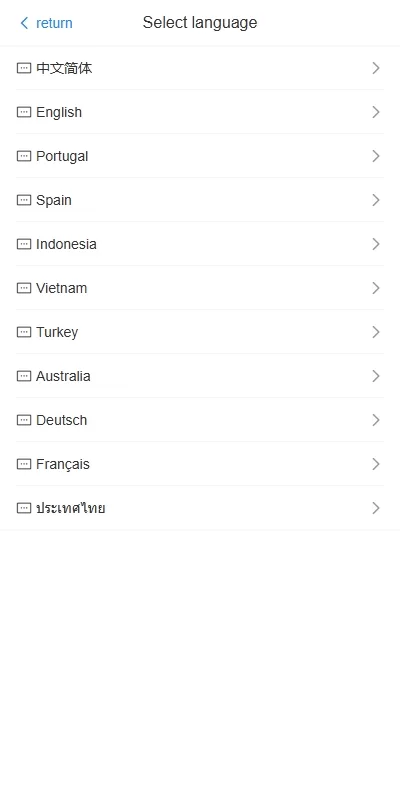The height and width of the screenshot is (800, 400).
Task: Click the message icon beside Vietnam
Action: coord(24,288)
